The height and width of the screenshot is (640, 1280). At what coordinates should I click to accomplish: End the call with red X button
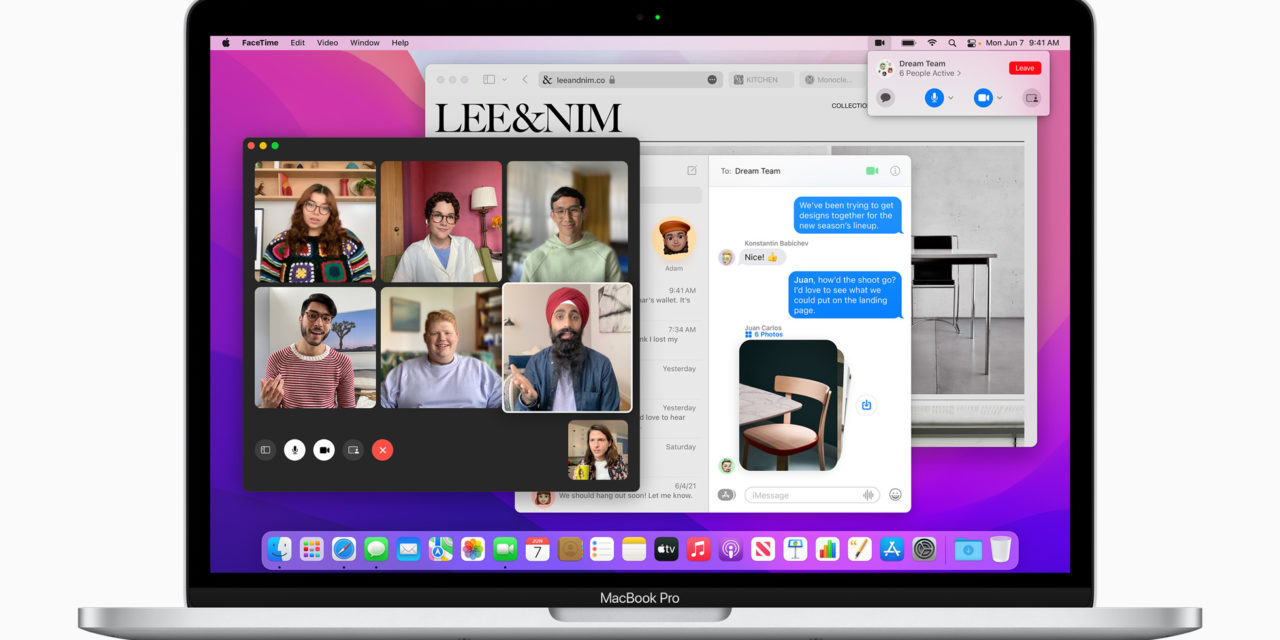(x=382, y=450)
